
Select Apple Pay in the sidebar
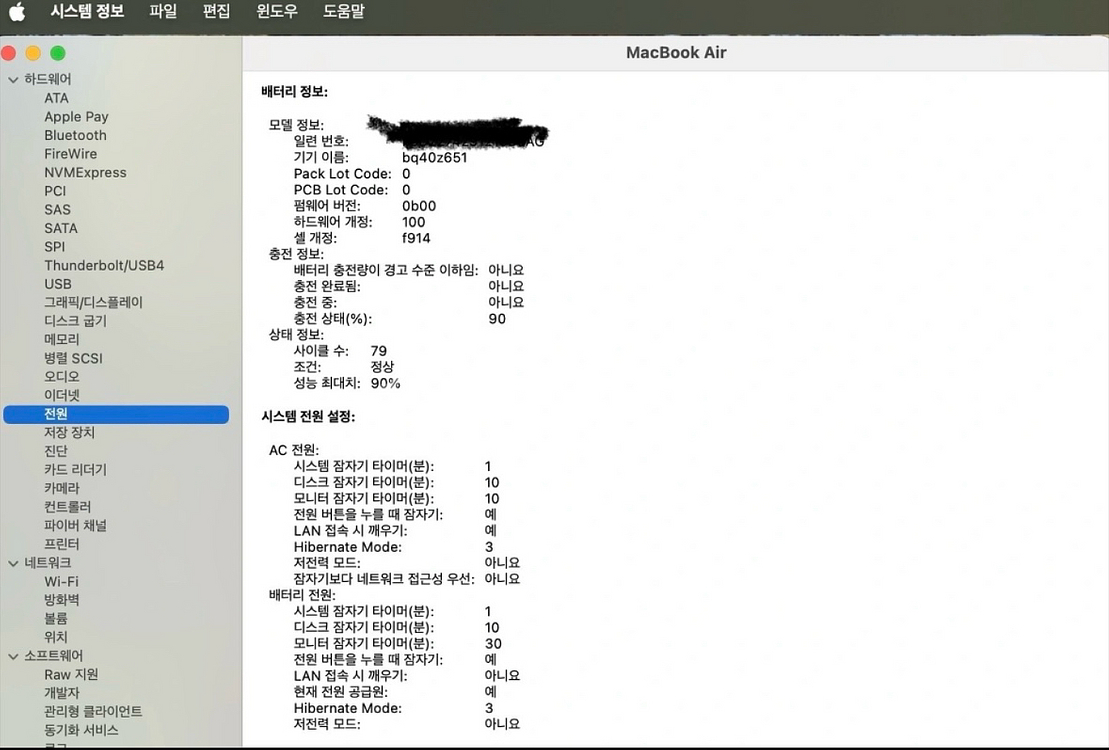pos(76,117)
